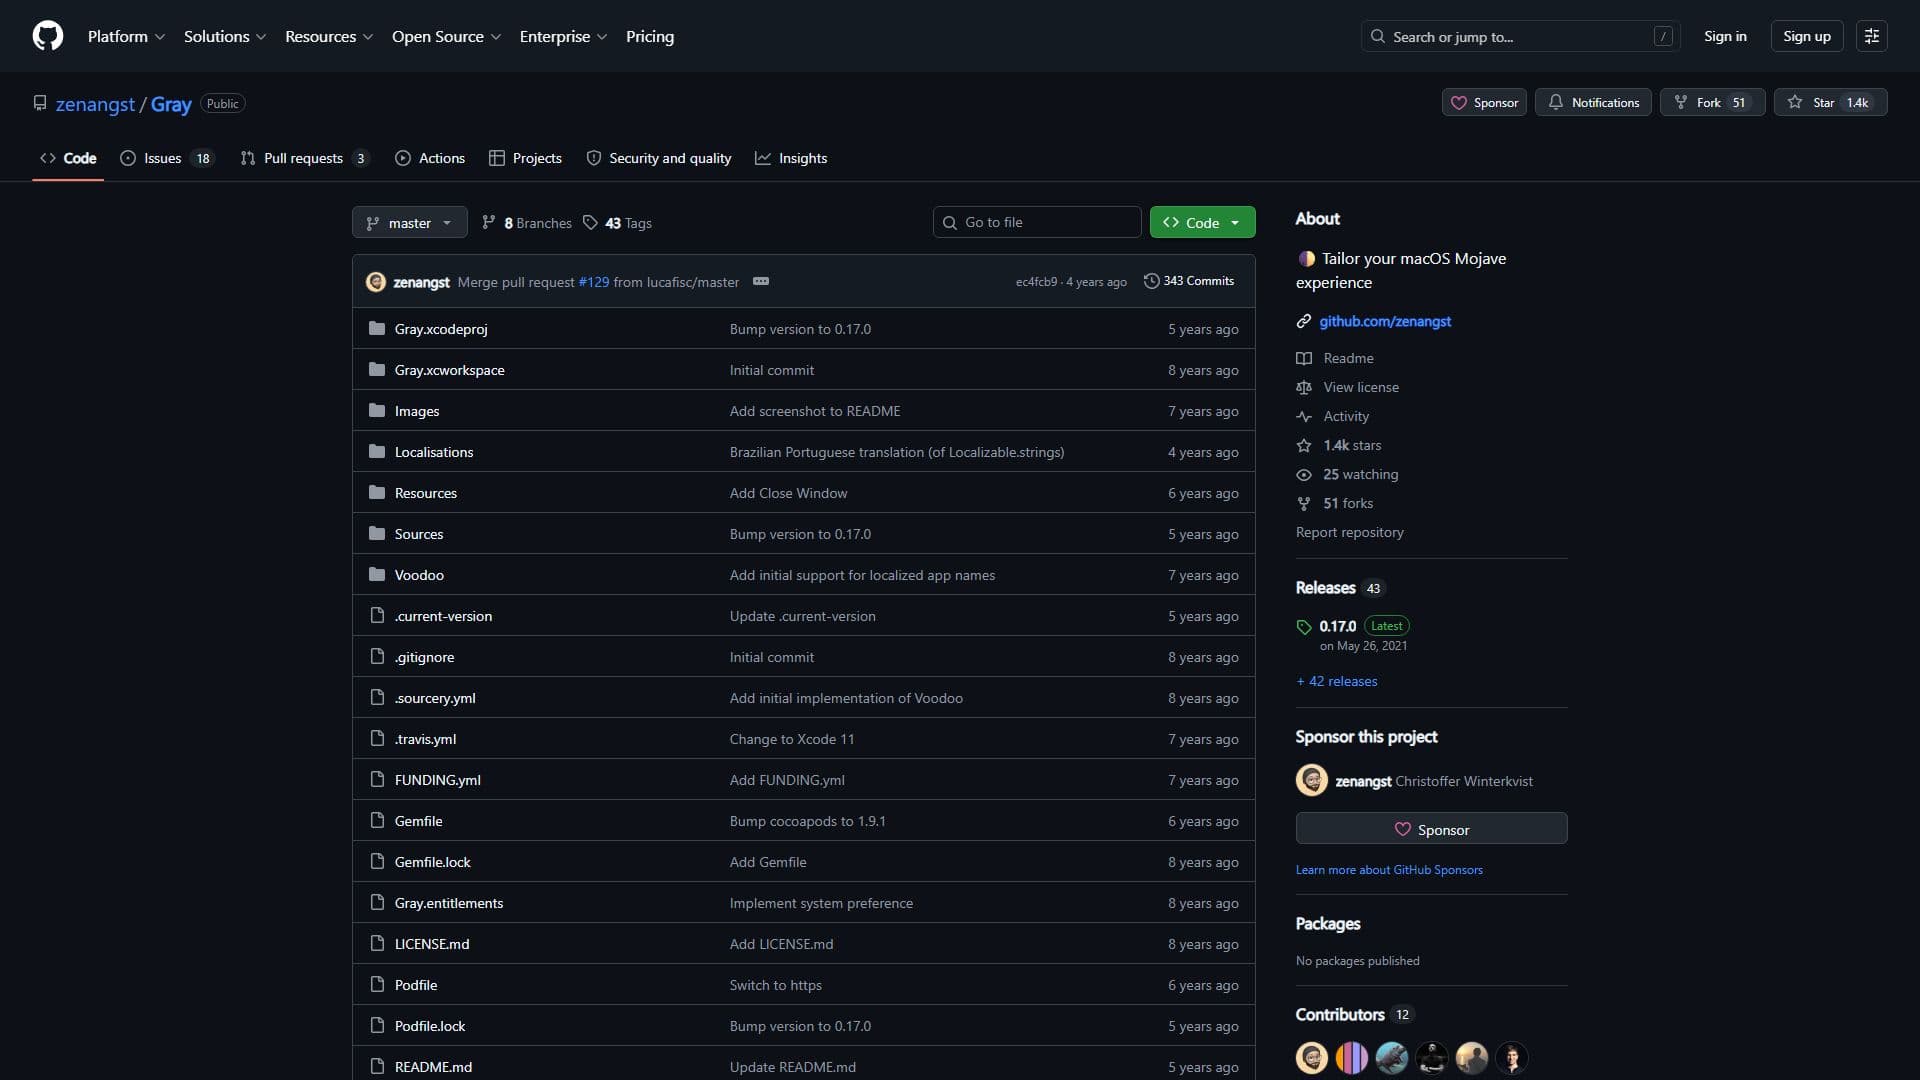Image resolution: width=1920 pixels, height=1080 pixels.
Task: View the 343 Commits history
Action: click(1189, 281)
